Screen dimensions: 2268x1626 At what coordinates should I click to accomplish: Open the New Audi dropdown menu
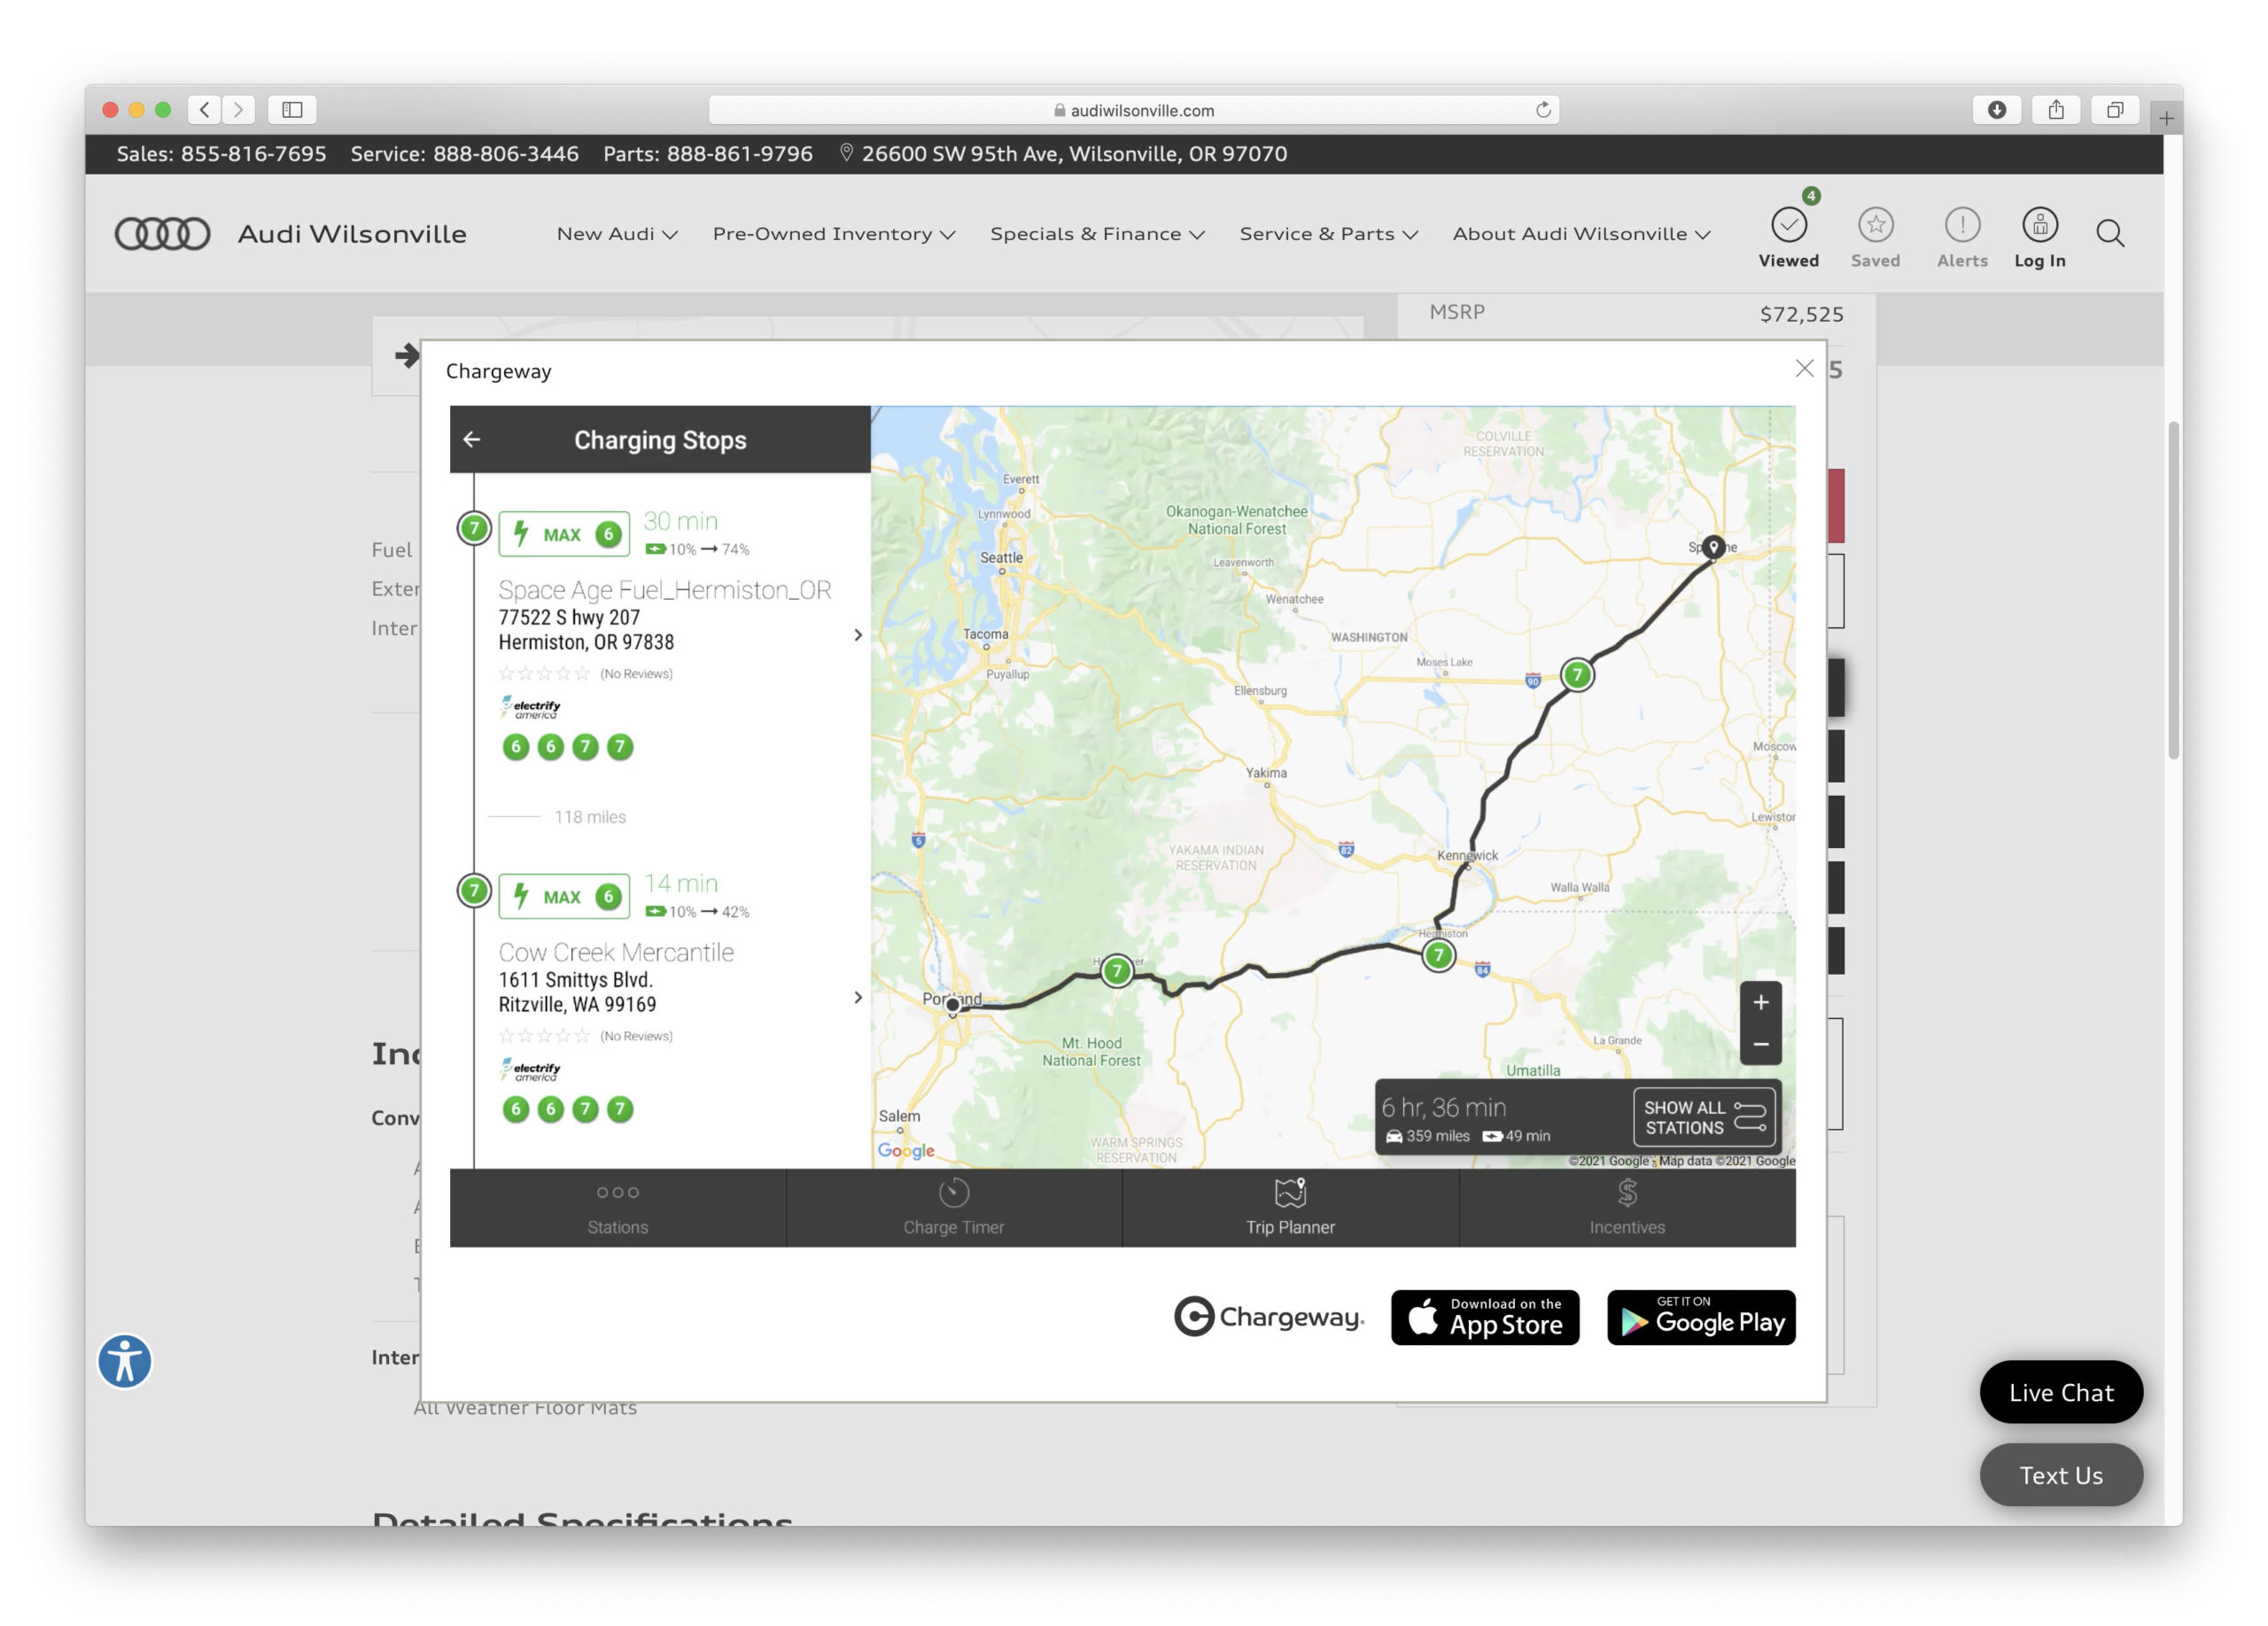pos(617,234)
